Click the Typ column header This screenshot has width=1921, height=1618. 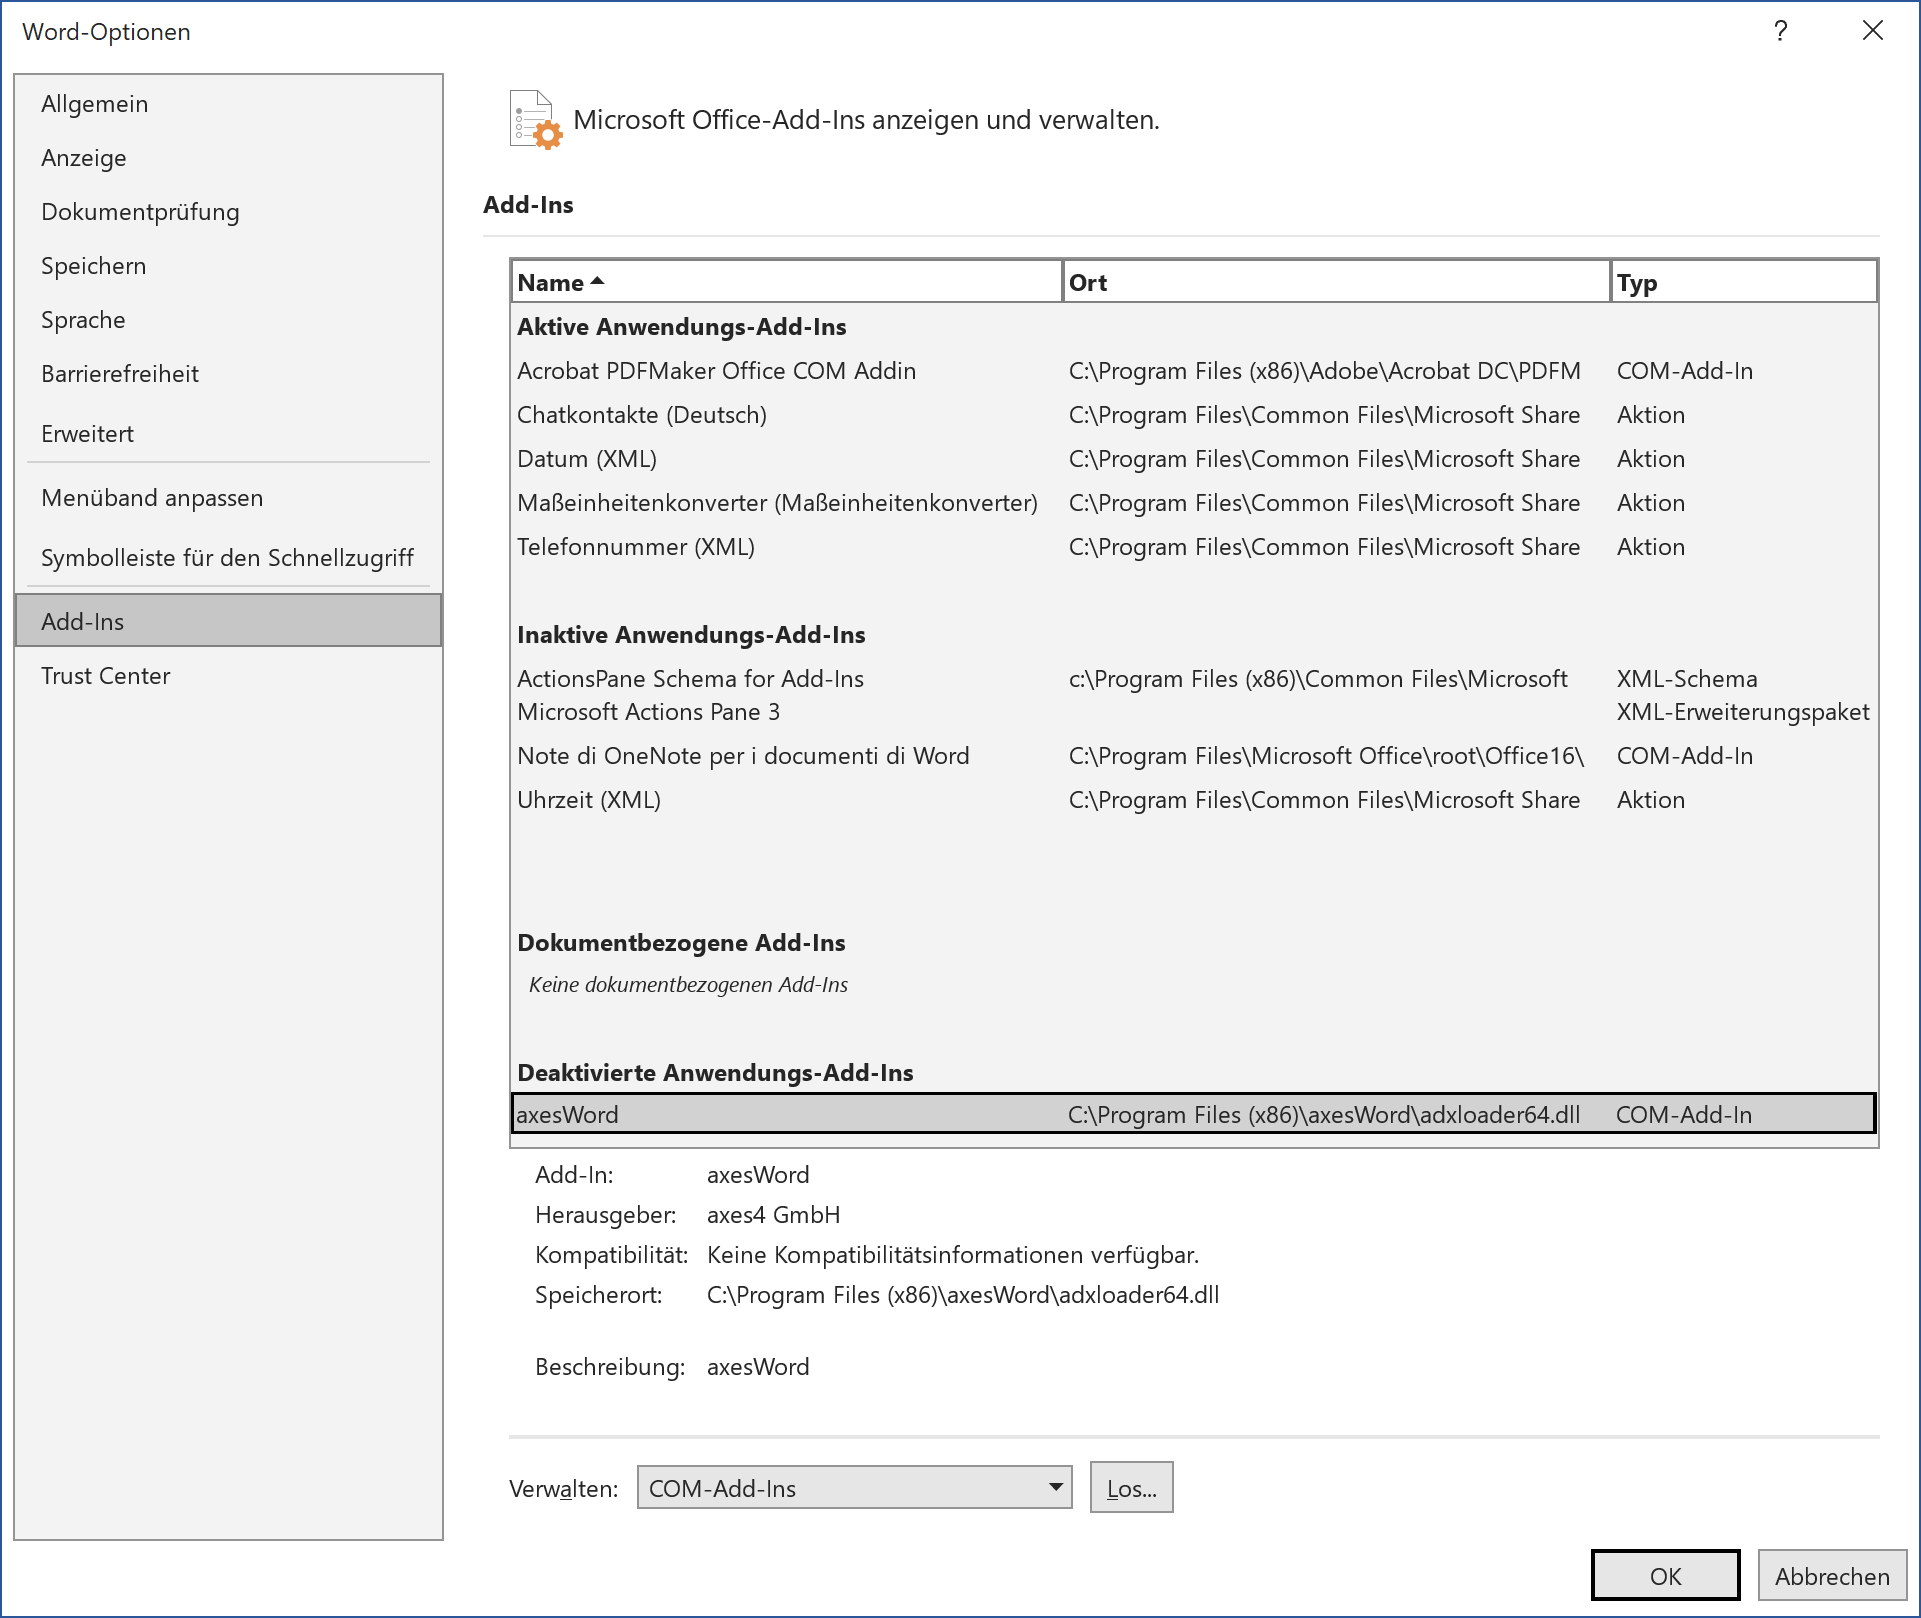point(1743,282)
